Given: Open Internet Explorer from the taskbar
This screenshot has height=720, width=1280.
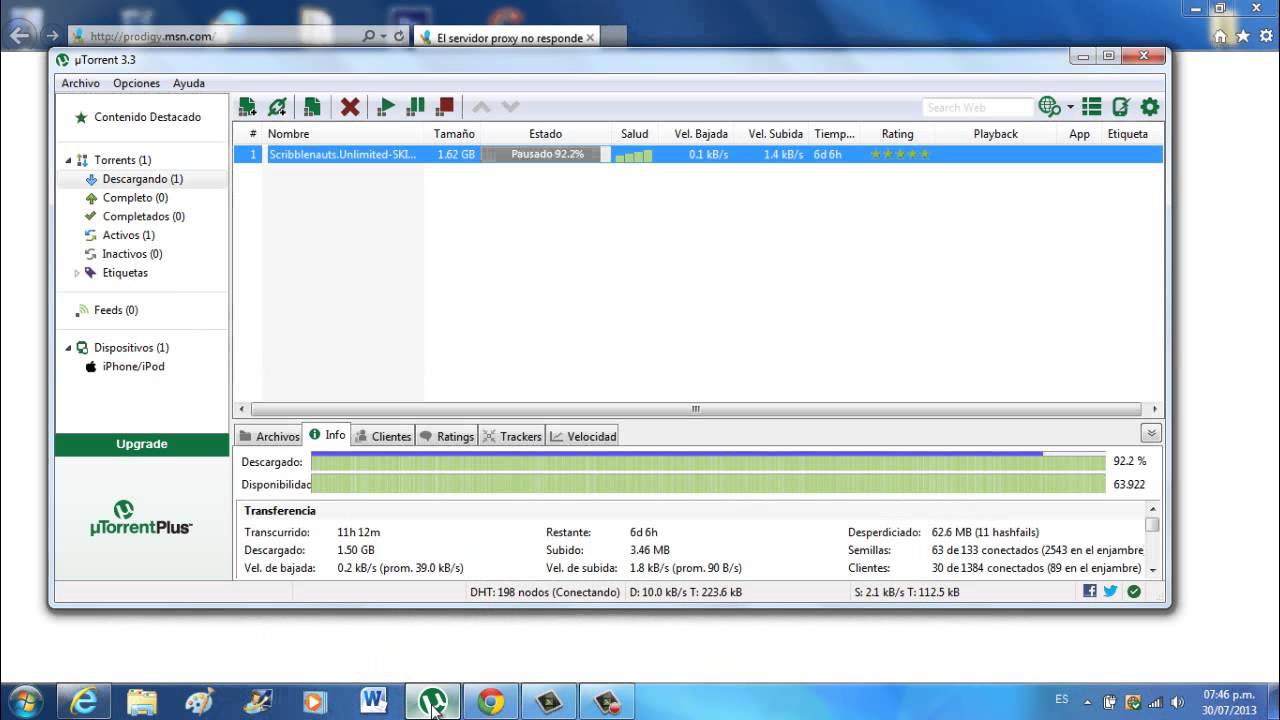Looking at the screenshot, I should (x=84, y=702).
